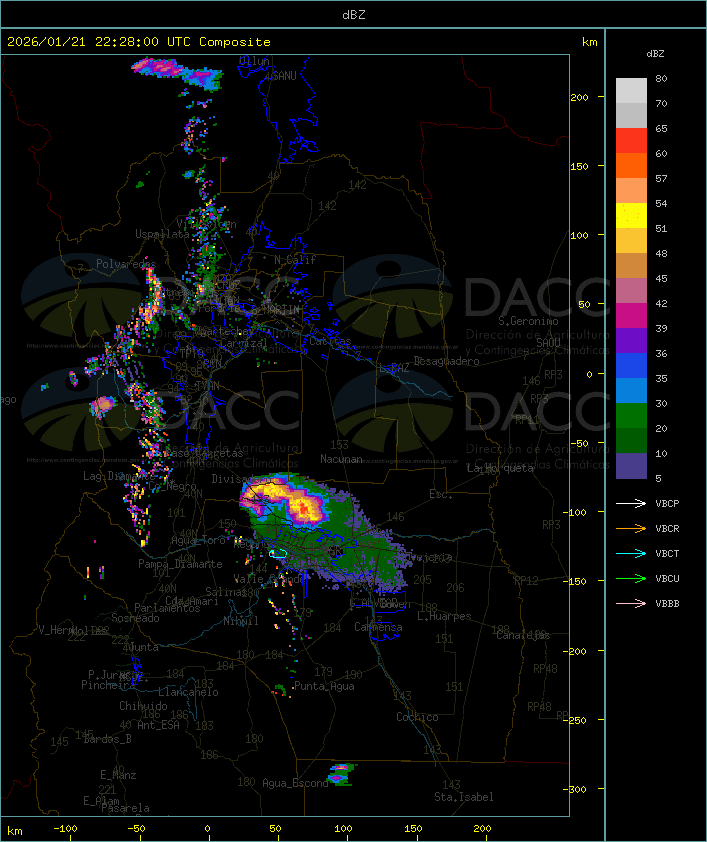Click the 'Pampa_Diamante' map label
Screen dimensions: 707x842
point(180,564)
